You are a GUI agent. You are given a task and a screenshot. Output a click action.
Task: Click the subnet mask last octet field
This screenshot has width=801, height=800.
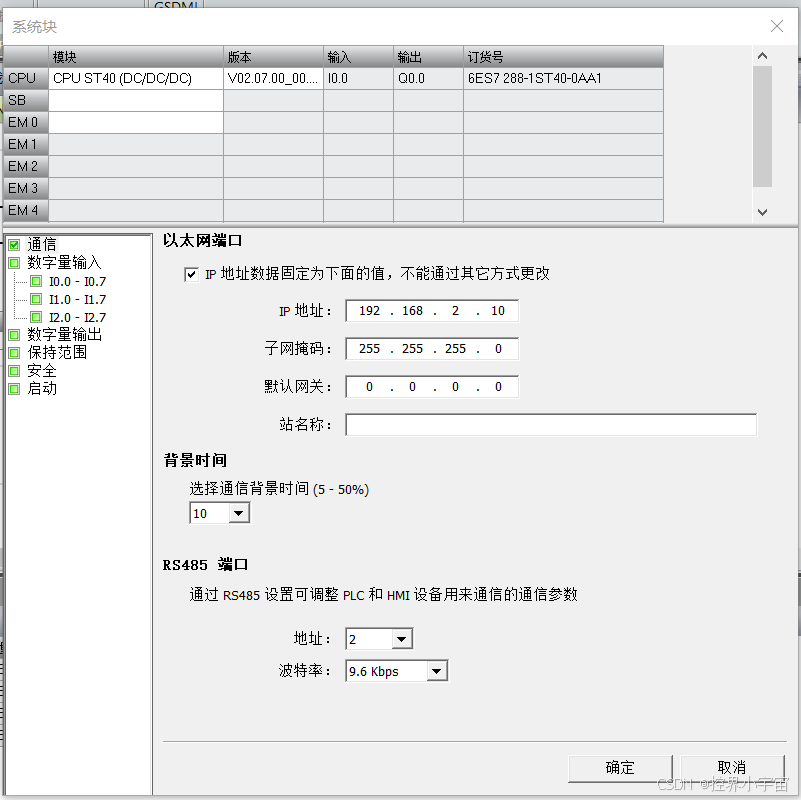pyautogui.click(x=498, y=349)
